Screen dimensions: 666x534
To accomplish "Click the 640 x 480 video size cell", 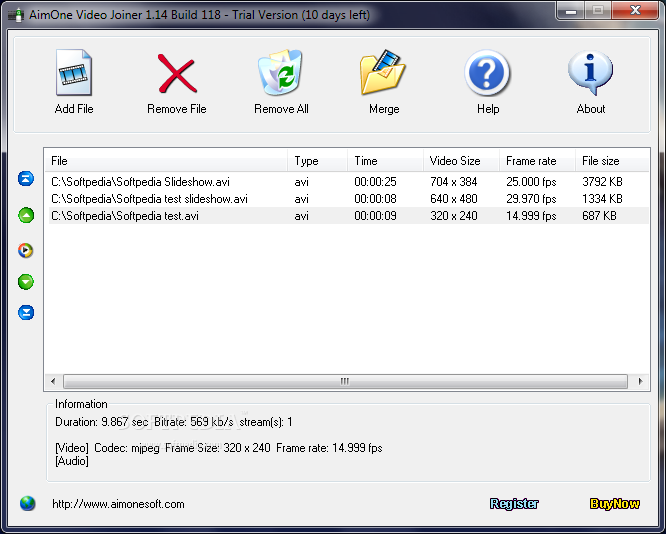I will pos(454,199).
